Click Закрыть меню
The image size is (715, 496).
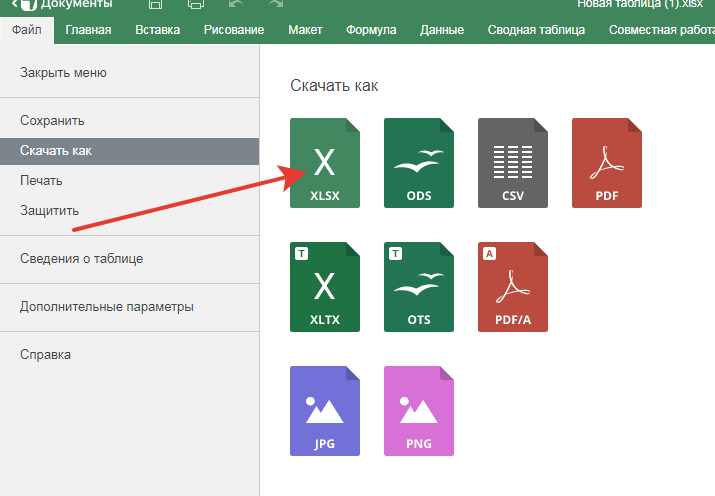coord(130,73)
